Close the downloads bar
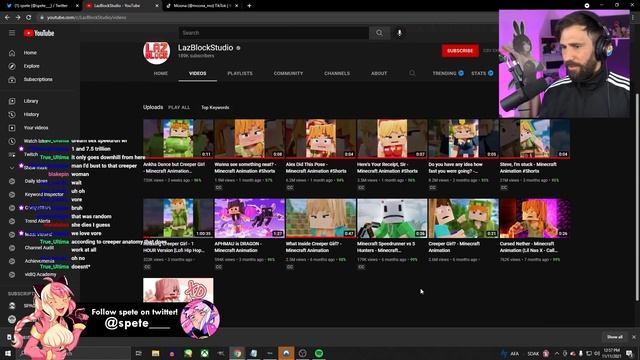This screenshot has width=640, height=360. [x=633, y=337]
